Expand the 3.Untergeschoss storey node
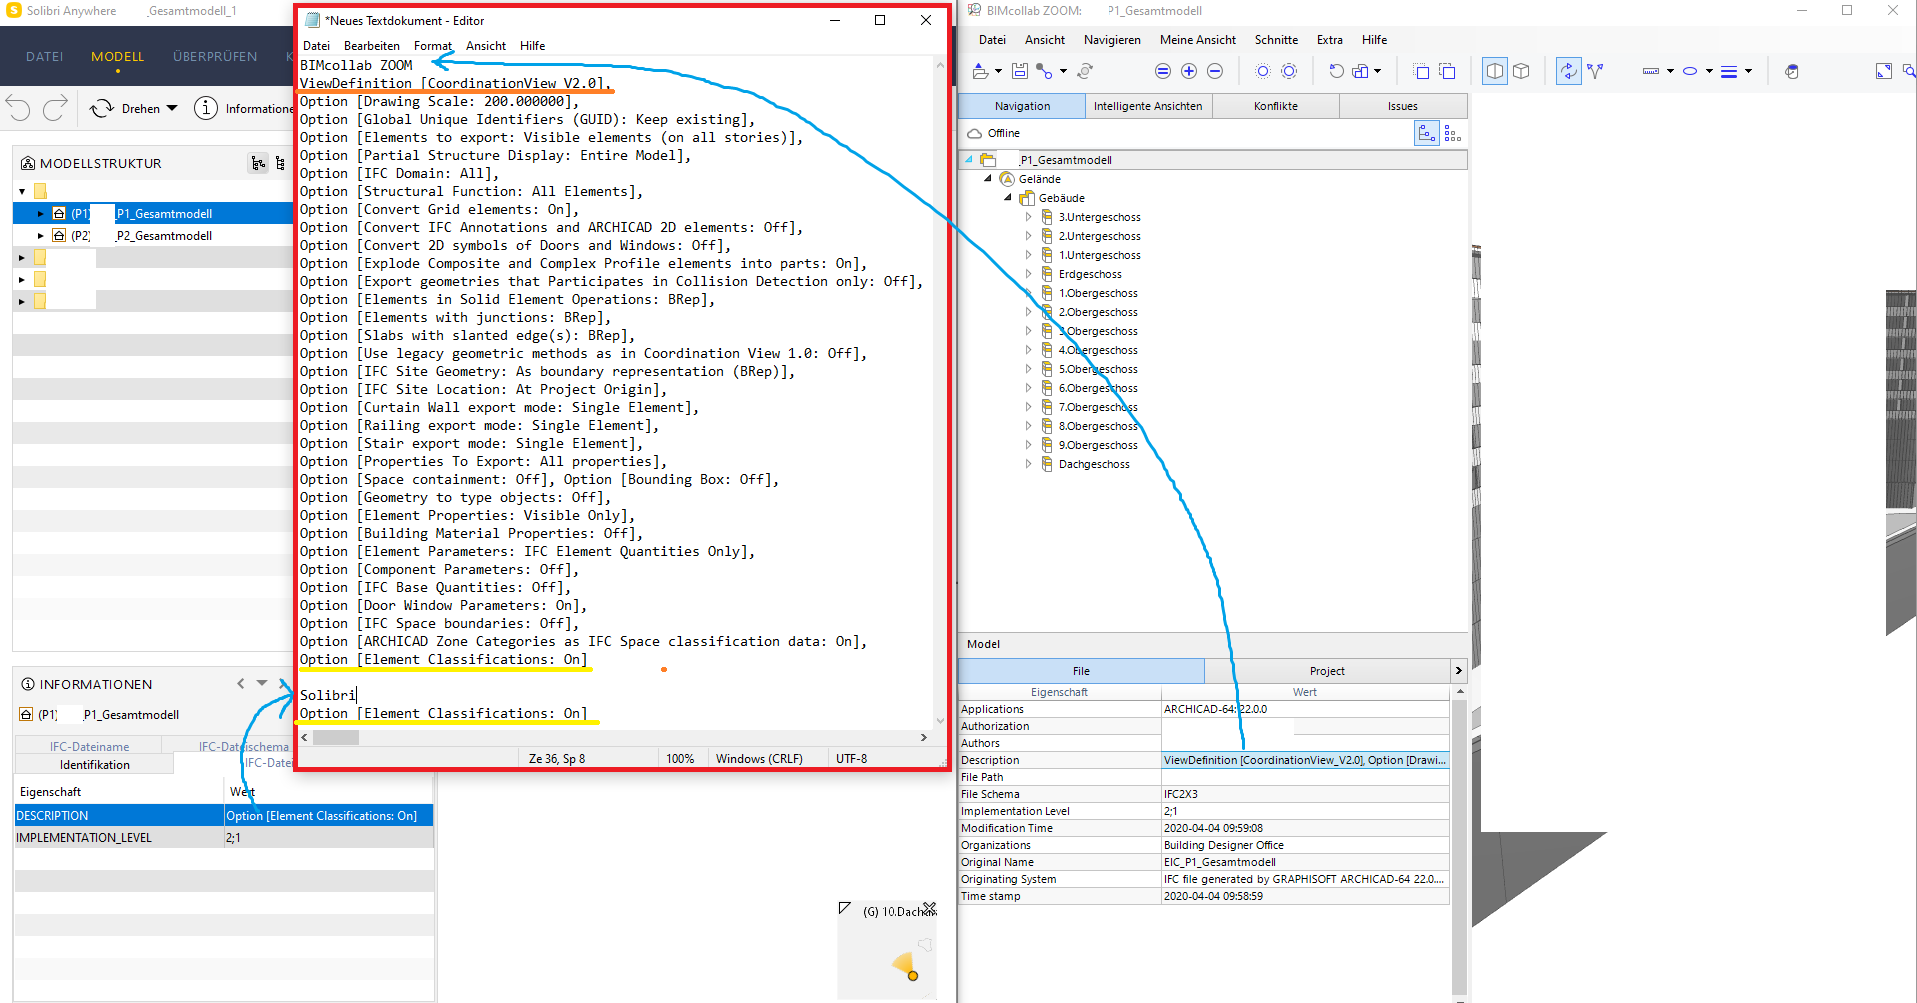 tap(1028, 217)
